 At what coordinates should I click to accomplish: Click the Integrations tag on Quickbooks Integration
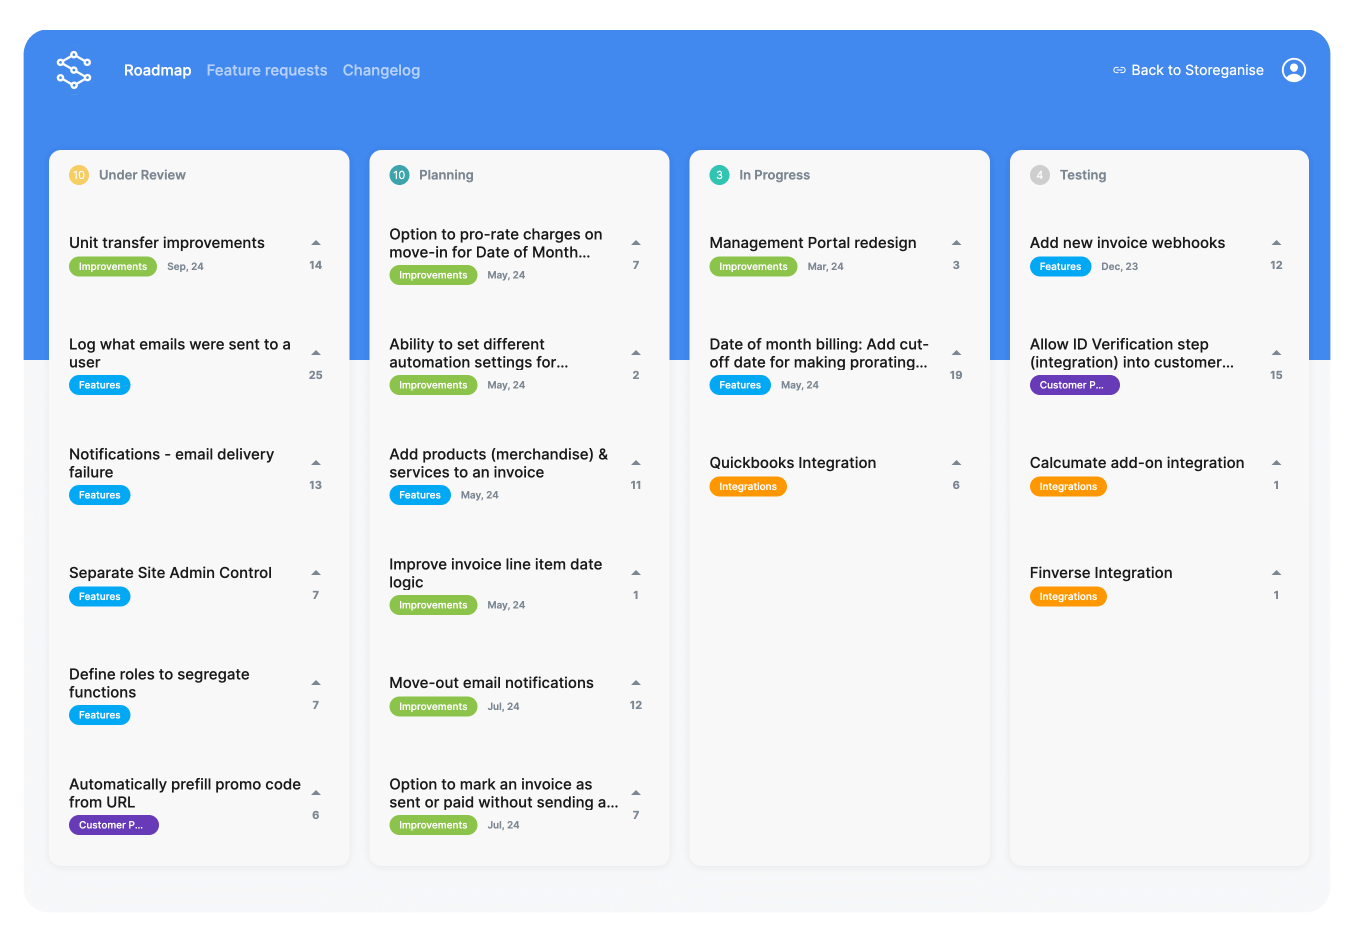748,487
